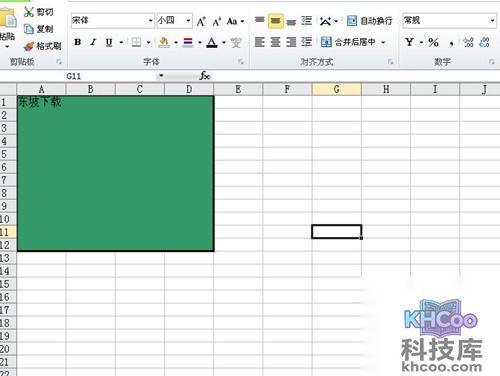Click the selected cell G11
This screenshot has width=500, height=376.
point(337,232)
